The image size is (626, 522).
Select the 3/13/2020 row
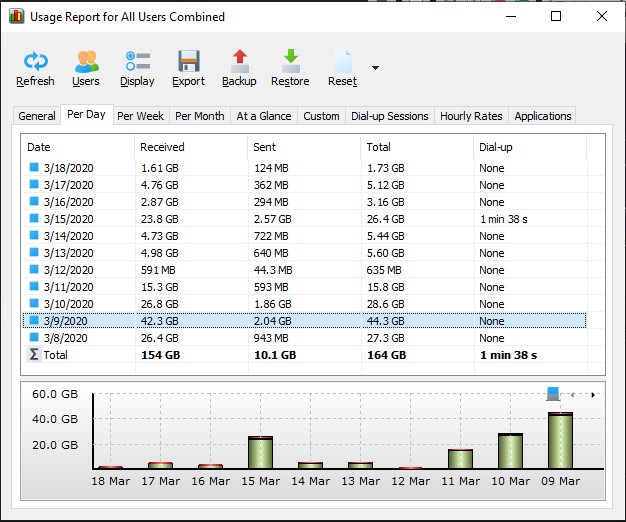tap(305, 253)
